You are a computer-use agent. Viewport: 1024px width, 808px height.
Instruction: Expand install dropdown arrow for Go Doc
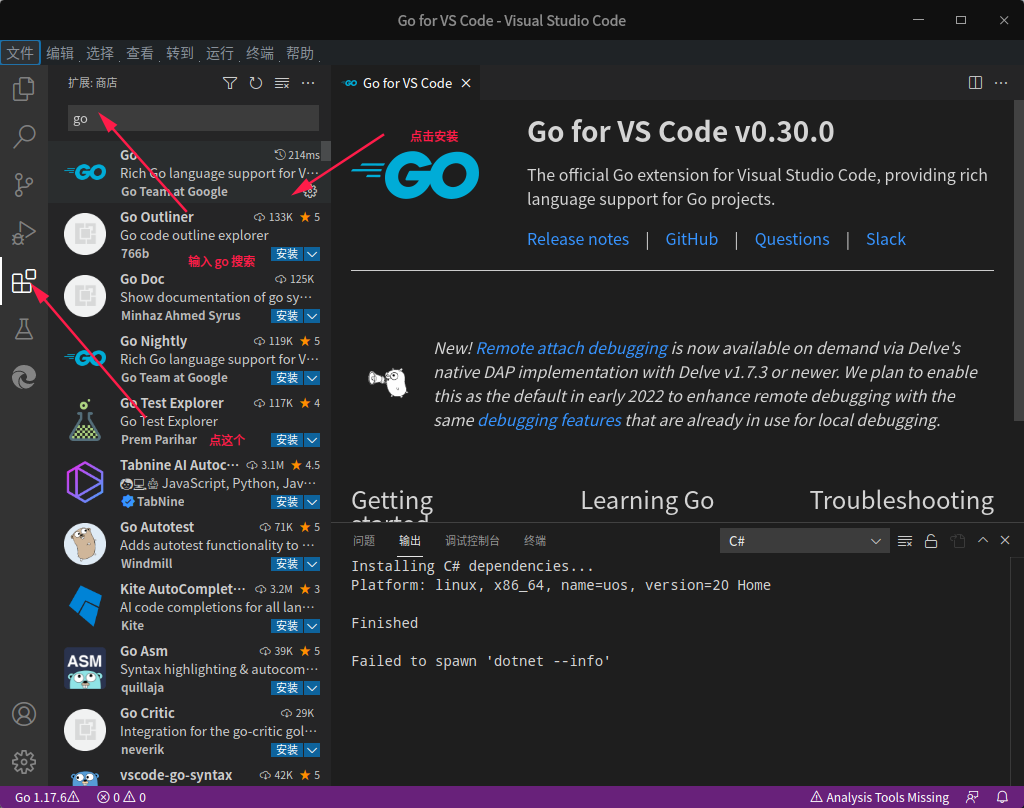[312, 315]
